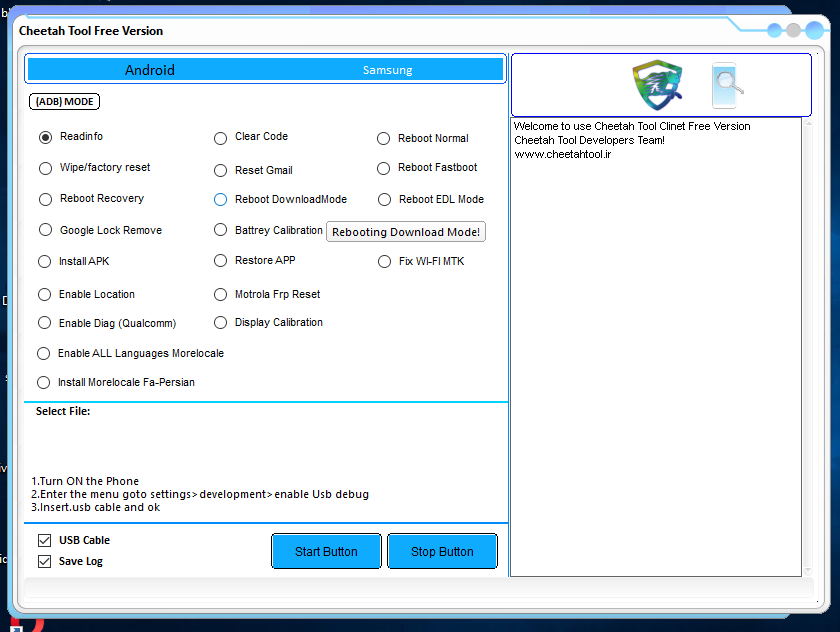Click the gray circle window button
The height and width of the screenshot is (632, 840).
tap(793, 31)
